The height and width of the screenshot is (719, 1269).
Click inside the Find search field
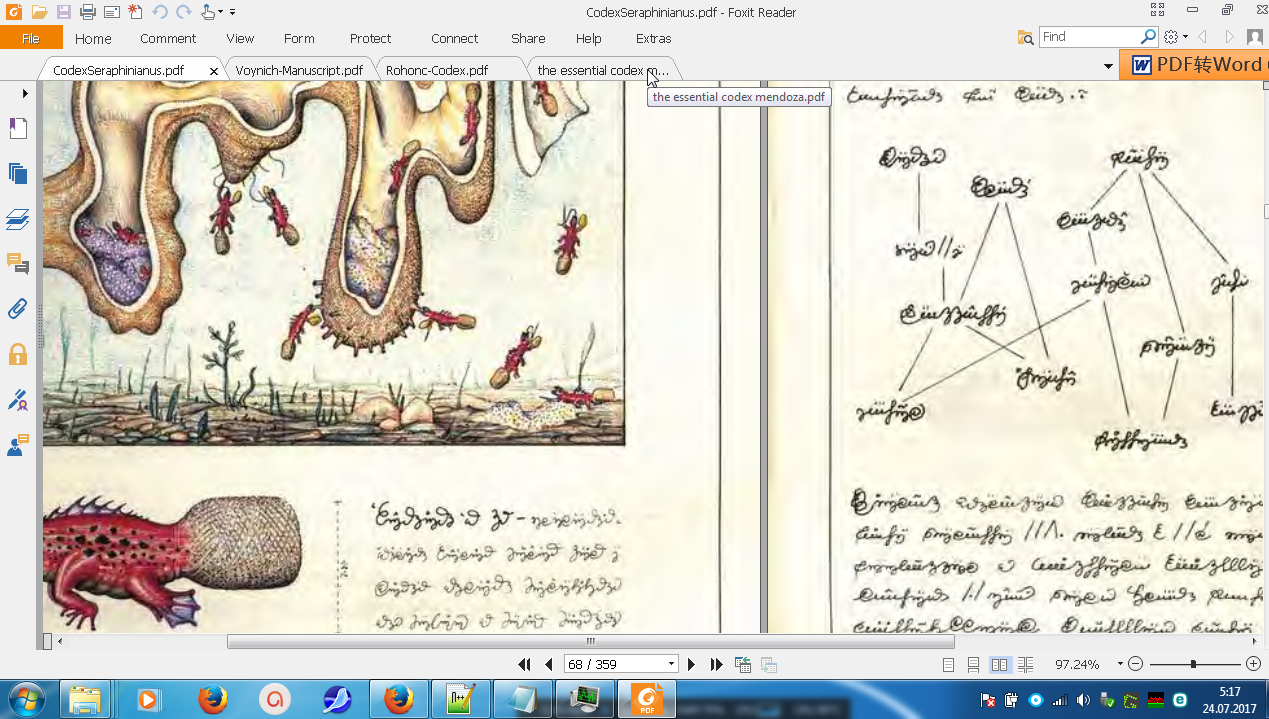1088,36
